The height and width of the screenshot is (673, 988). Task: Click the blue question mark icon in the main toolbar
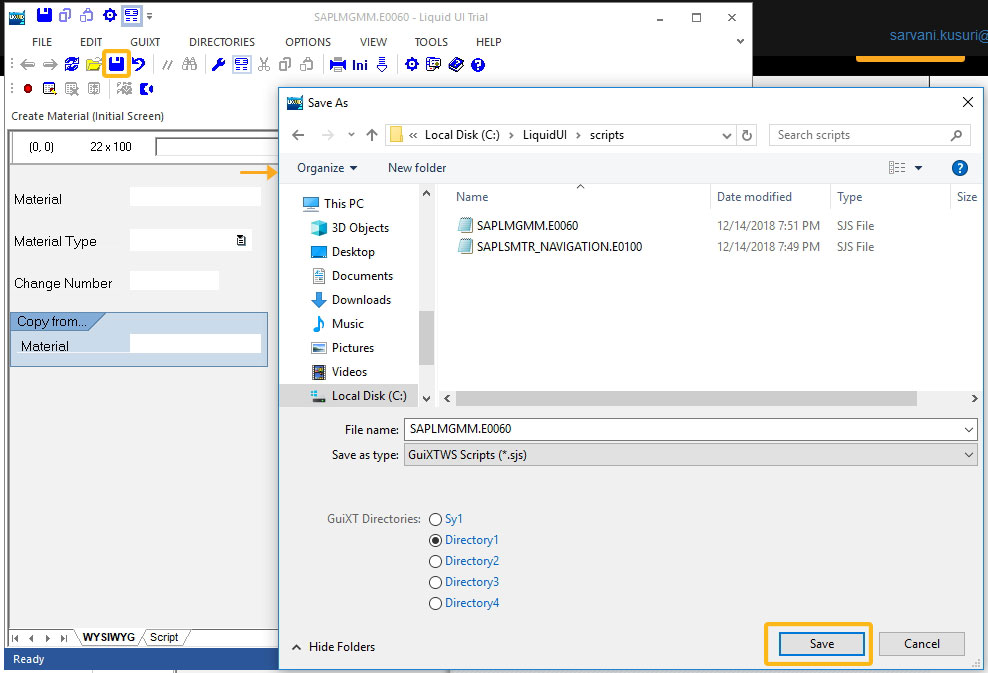[478, 64]
